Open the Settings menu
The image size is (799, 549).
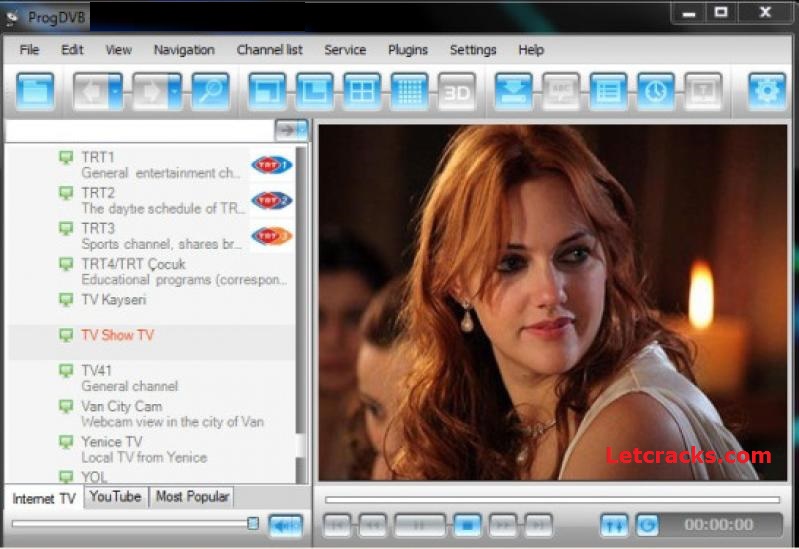click(473, 50)
